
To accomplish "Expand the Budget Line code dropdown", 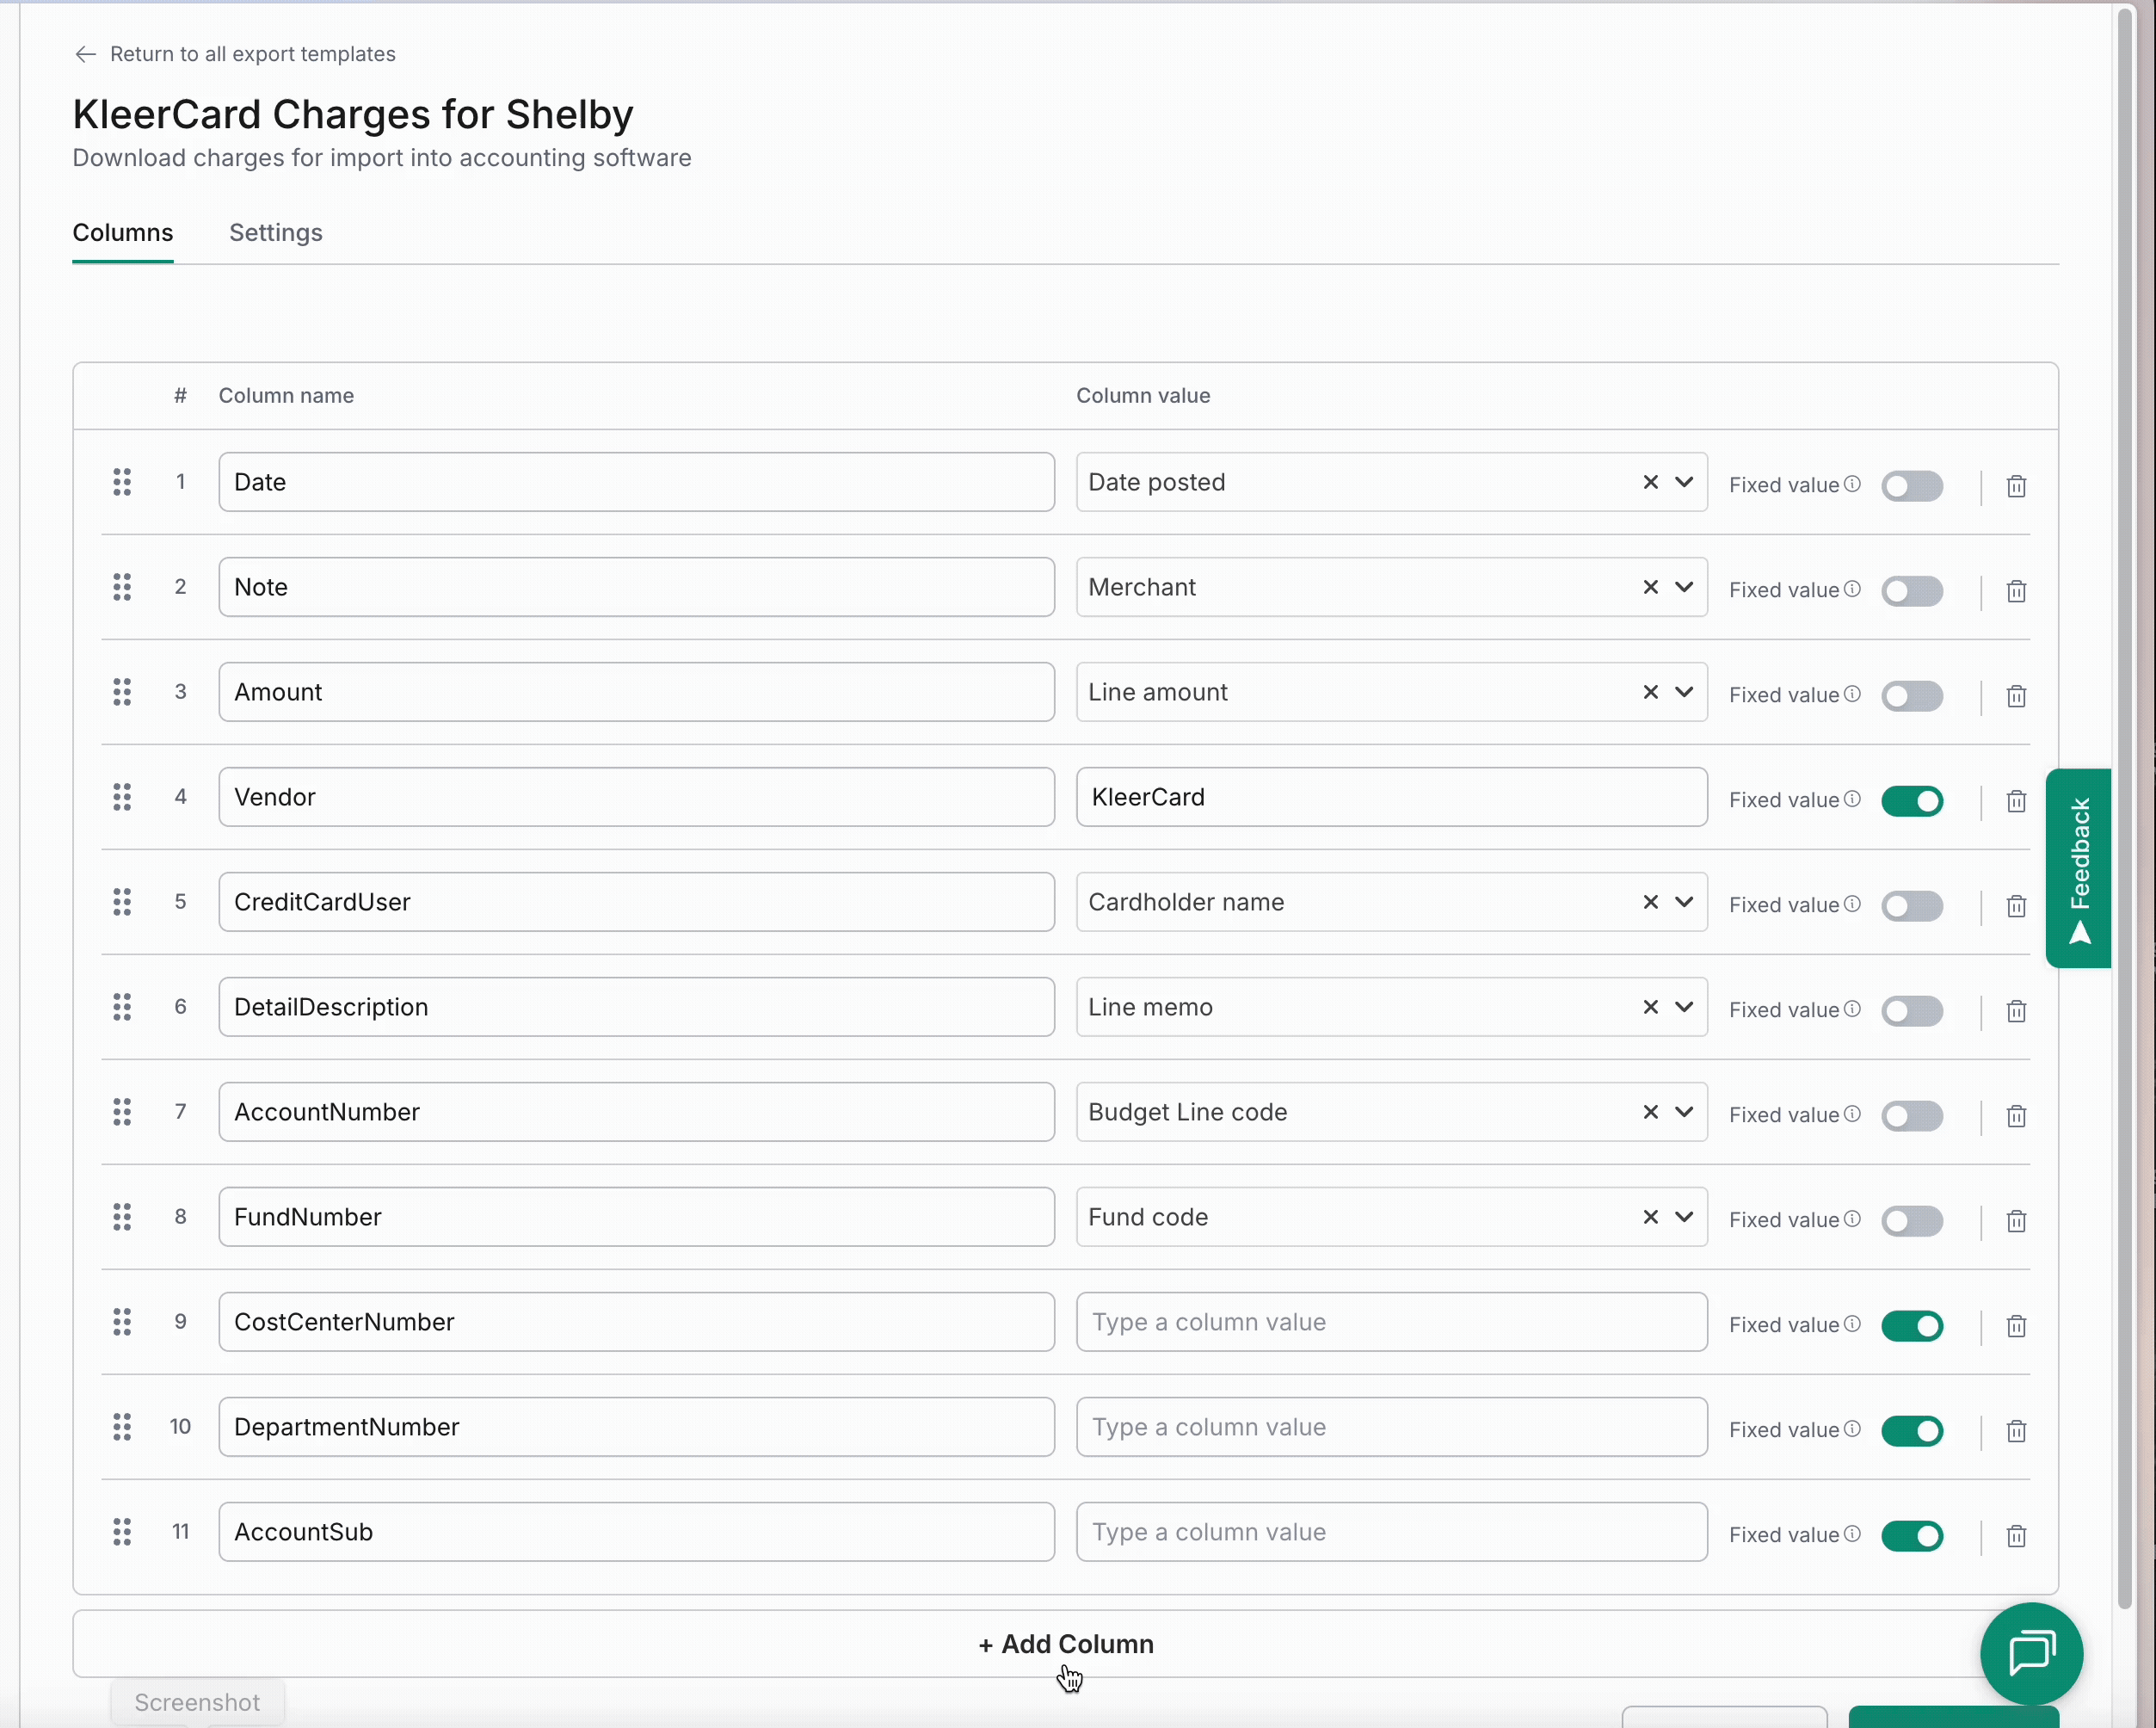I will [x=1684, y=1112].
